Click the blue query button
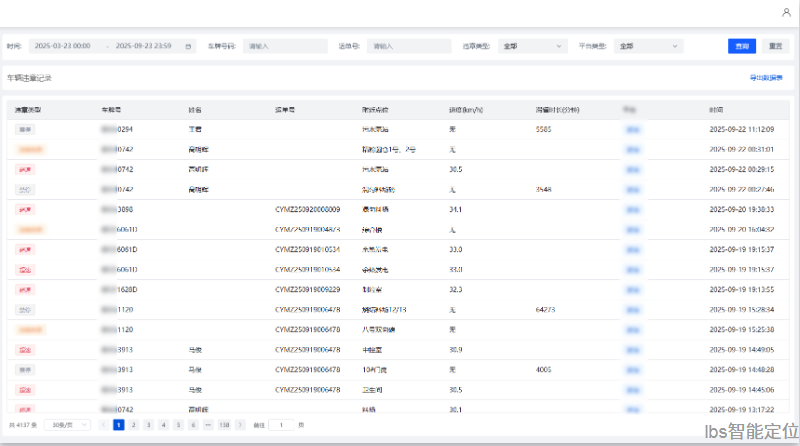Viewport: 800px width, 446px height. (742, 46)
